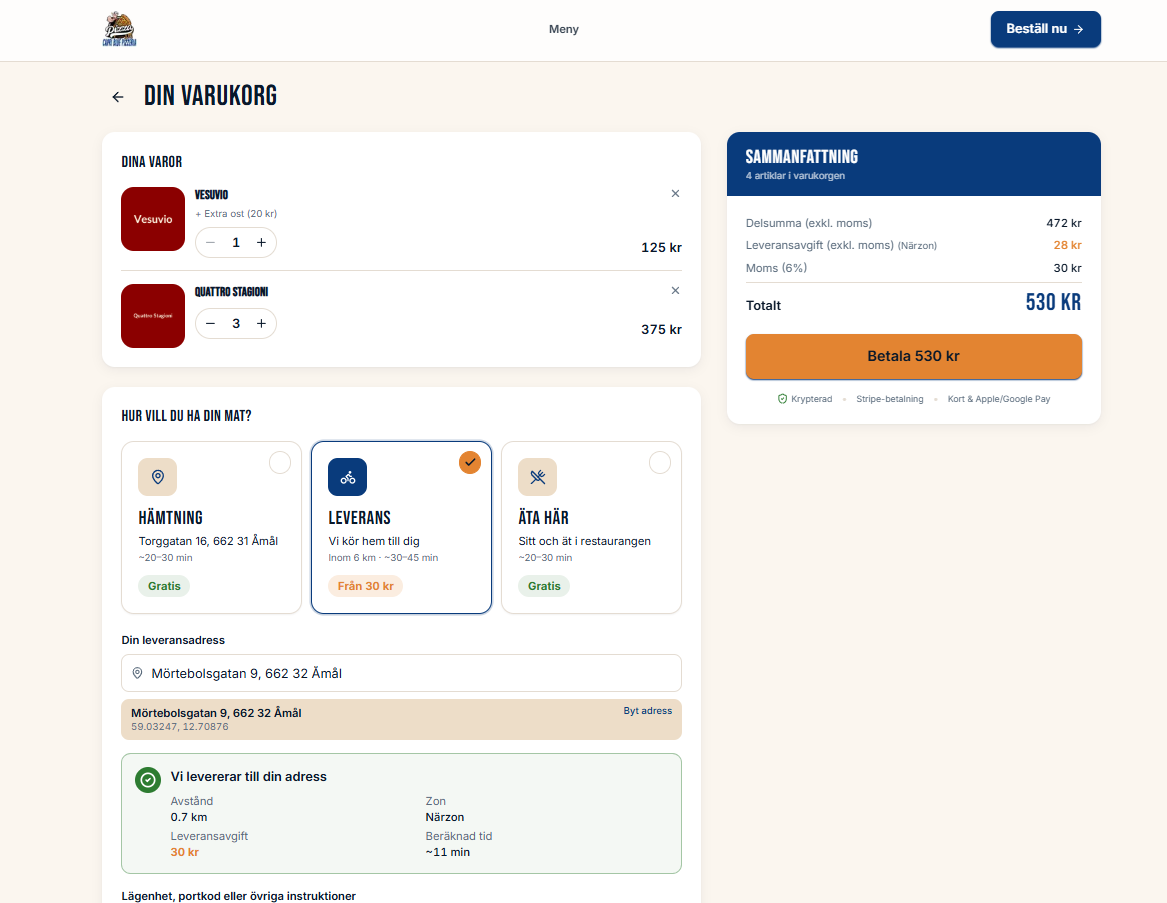This screenshot has height=903, width=1167.
Task: Click the Moms 30 kr value
Action: 1067,268
